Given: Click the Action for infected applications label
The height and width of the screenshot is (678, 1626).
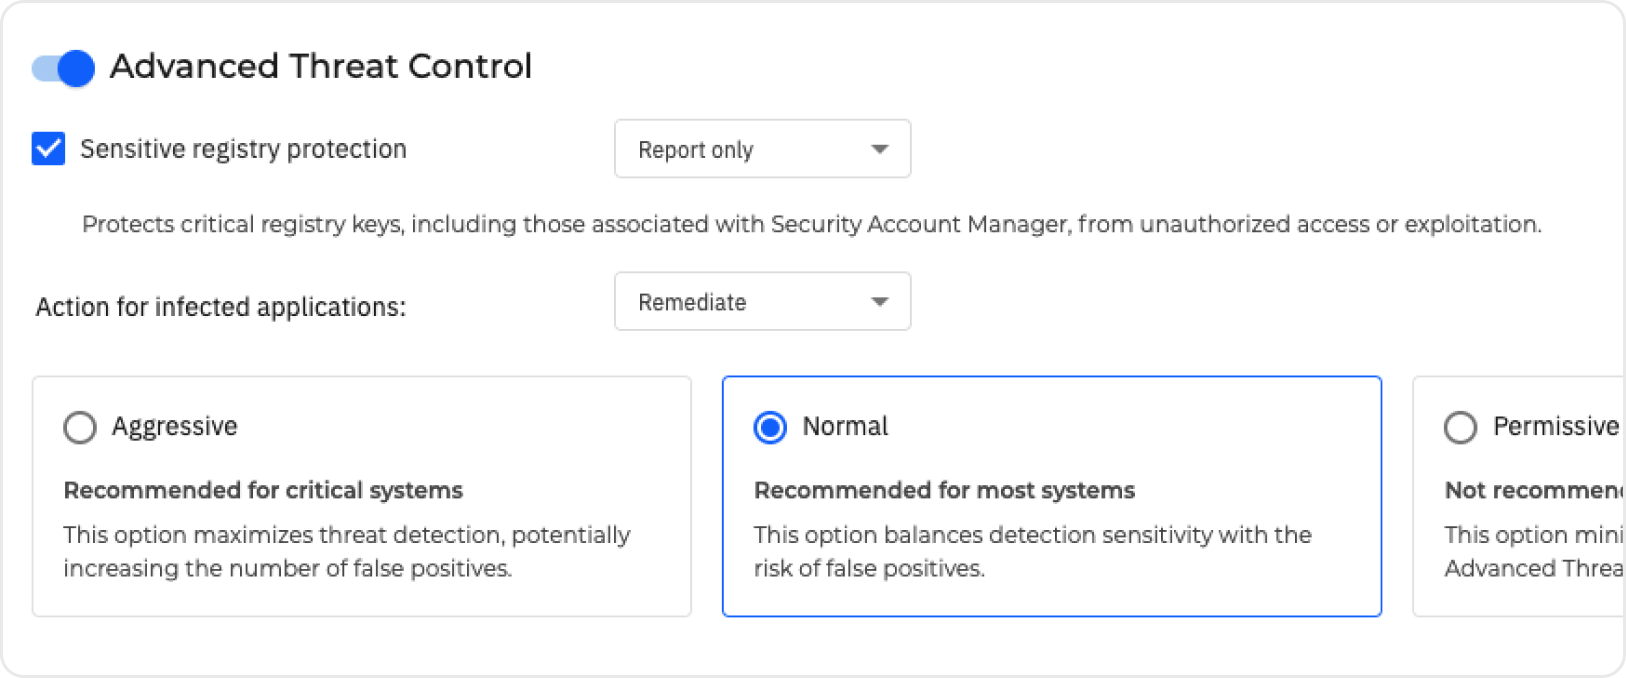Looking at the screenshot, I should pyautogui.click(x=221, y=307).
